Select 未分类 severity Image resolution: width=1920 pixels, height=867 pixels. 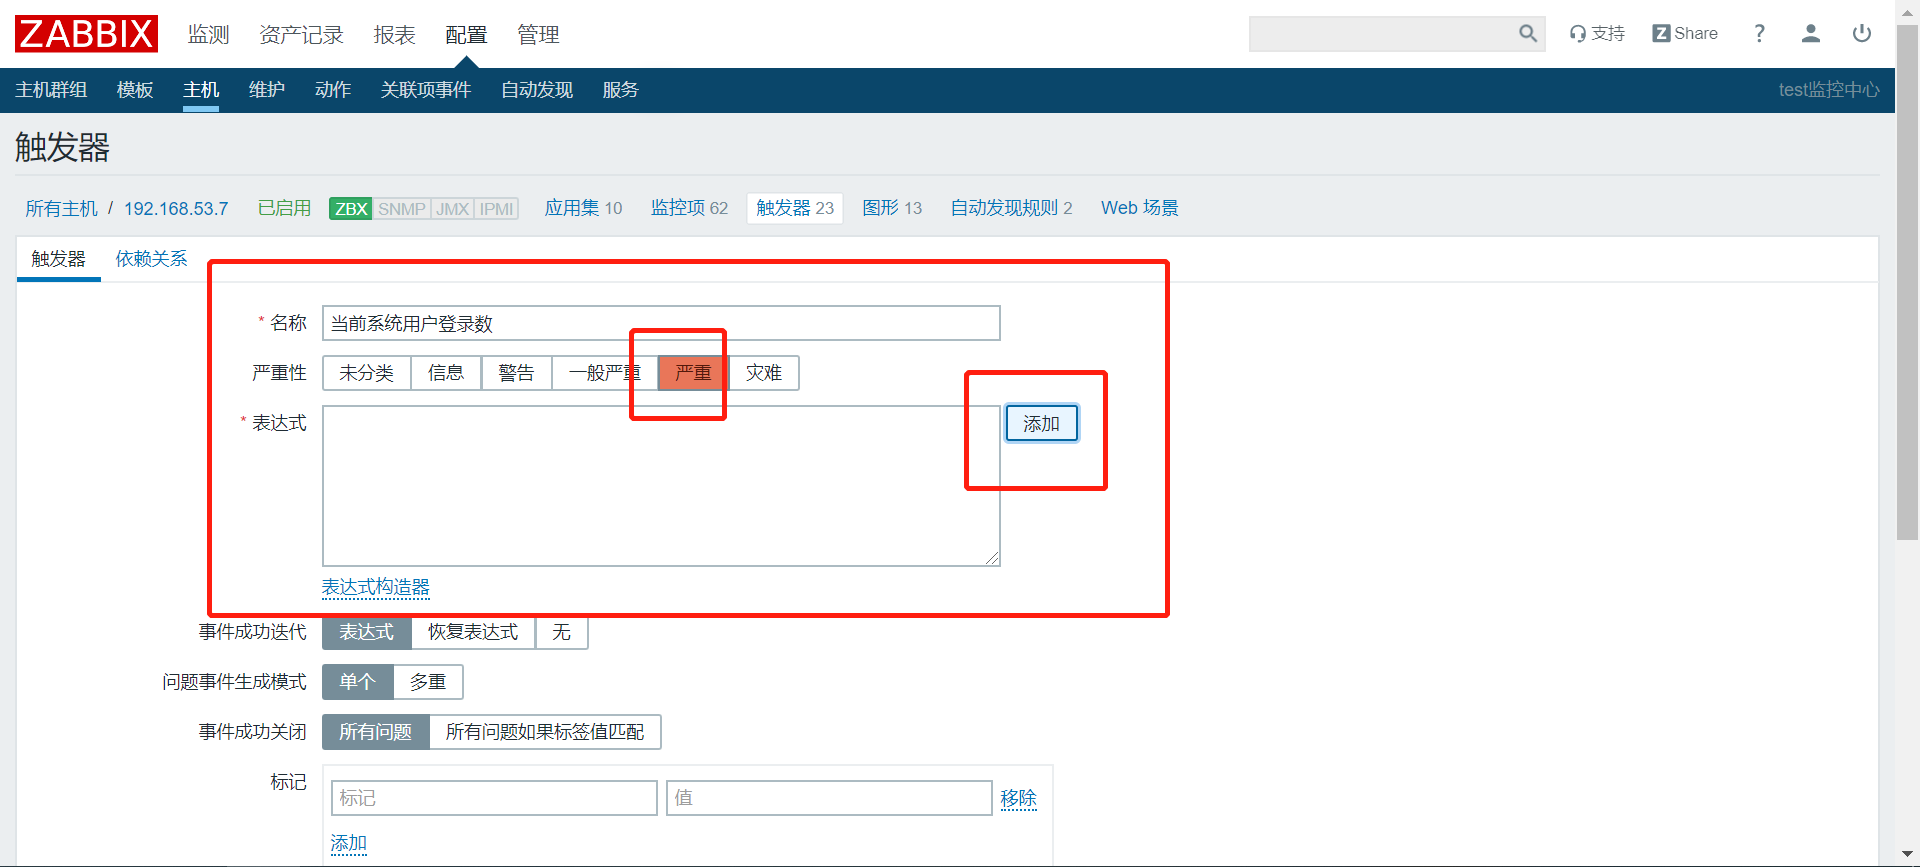point(367,373)
